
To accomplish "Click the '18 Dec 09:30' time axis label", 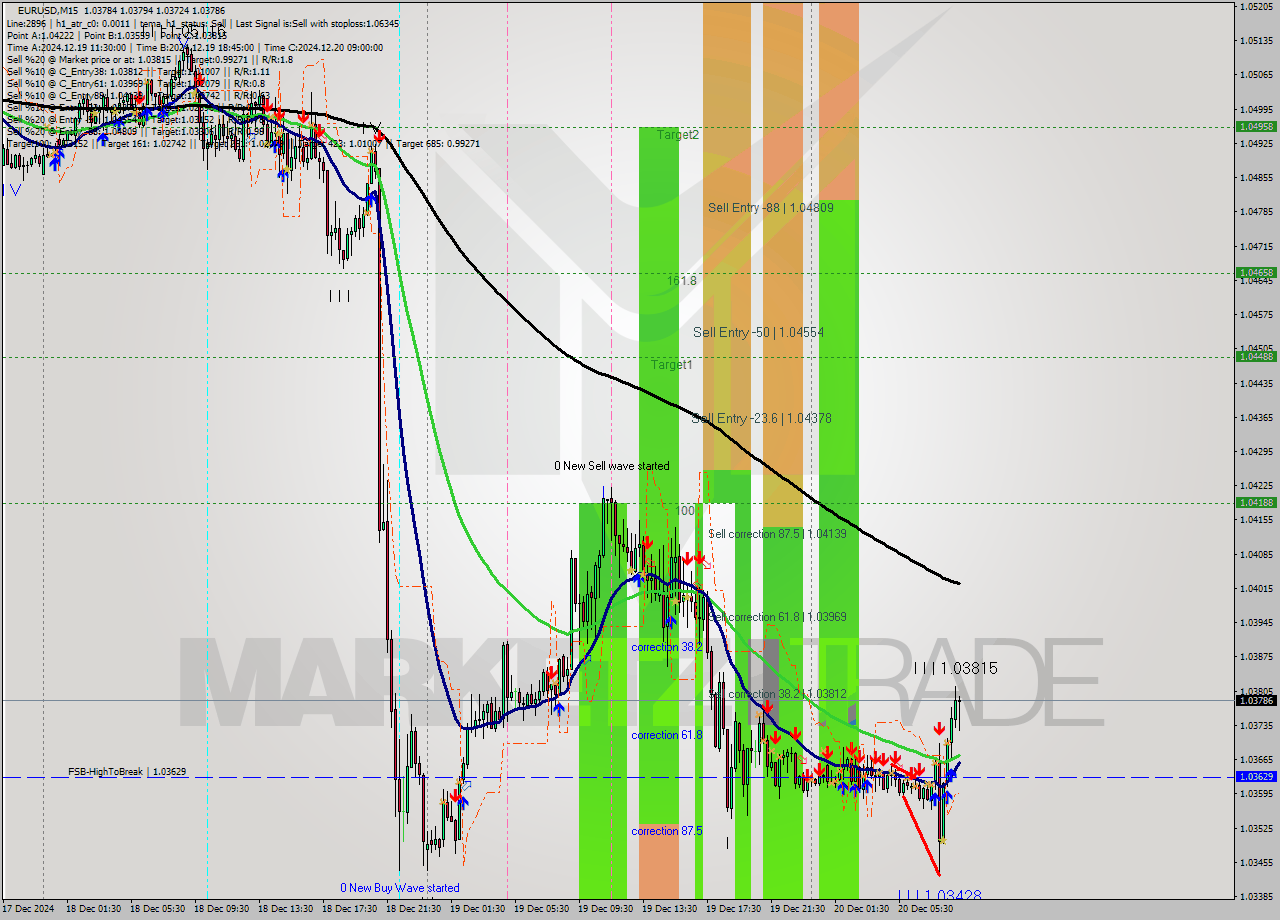I will (x=221, y=909).
